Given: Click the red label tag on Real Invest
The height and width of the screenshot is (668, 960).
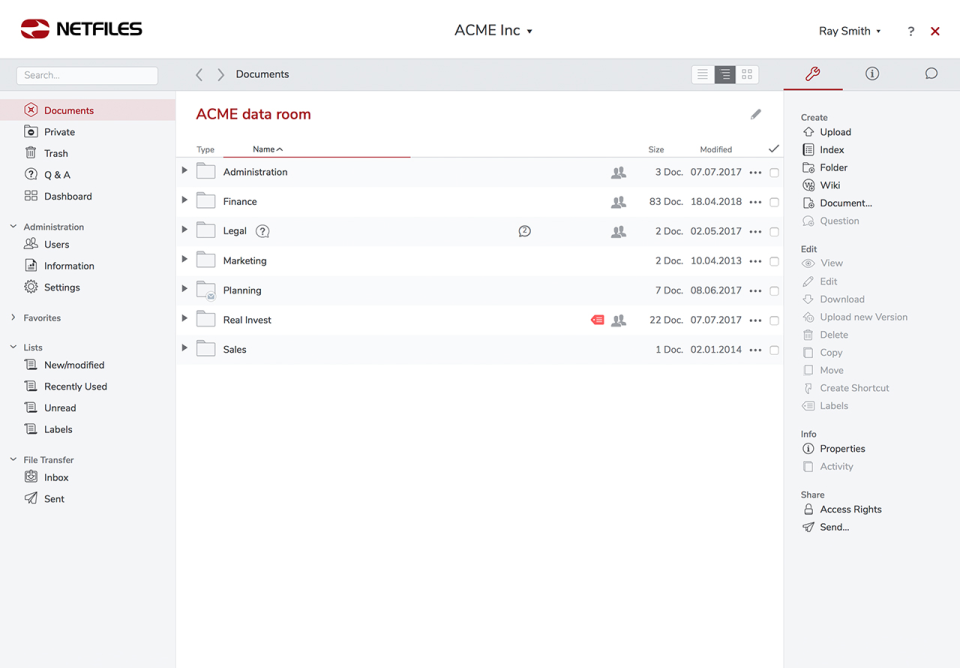Looking at the screenshot, I should coord(597,319).
